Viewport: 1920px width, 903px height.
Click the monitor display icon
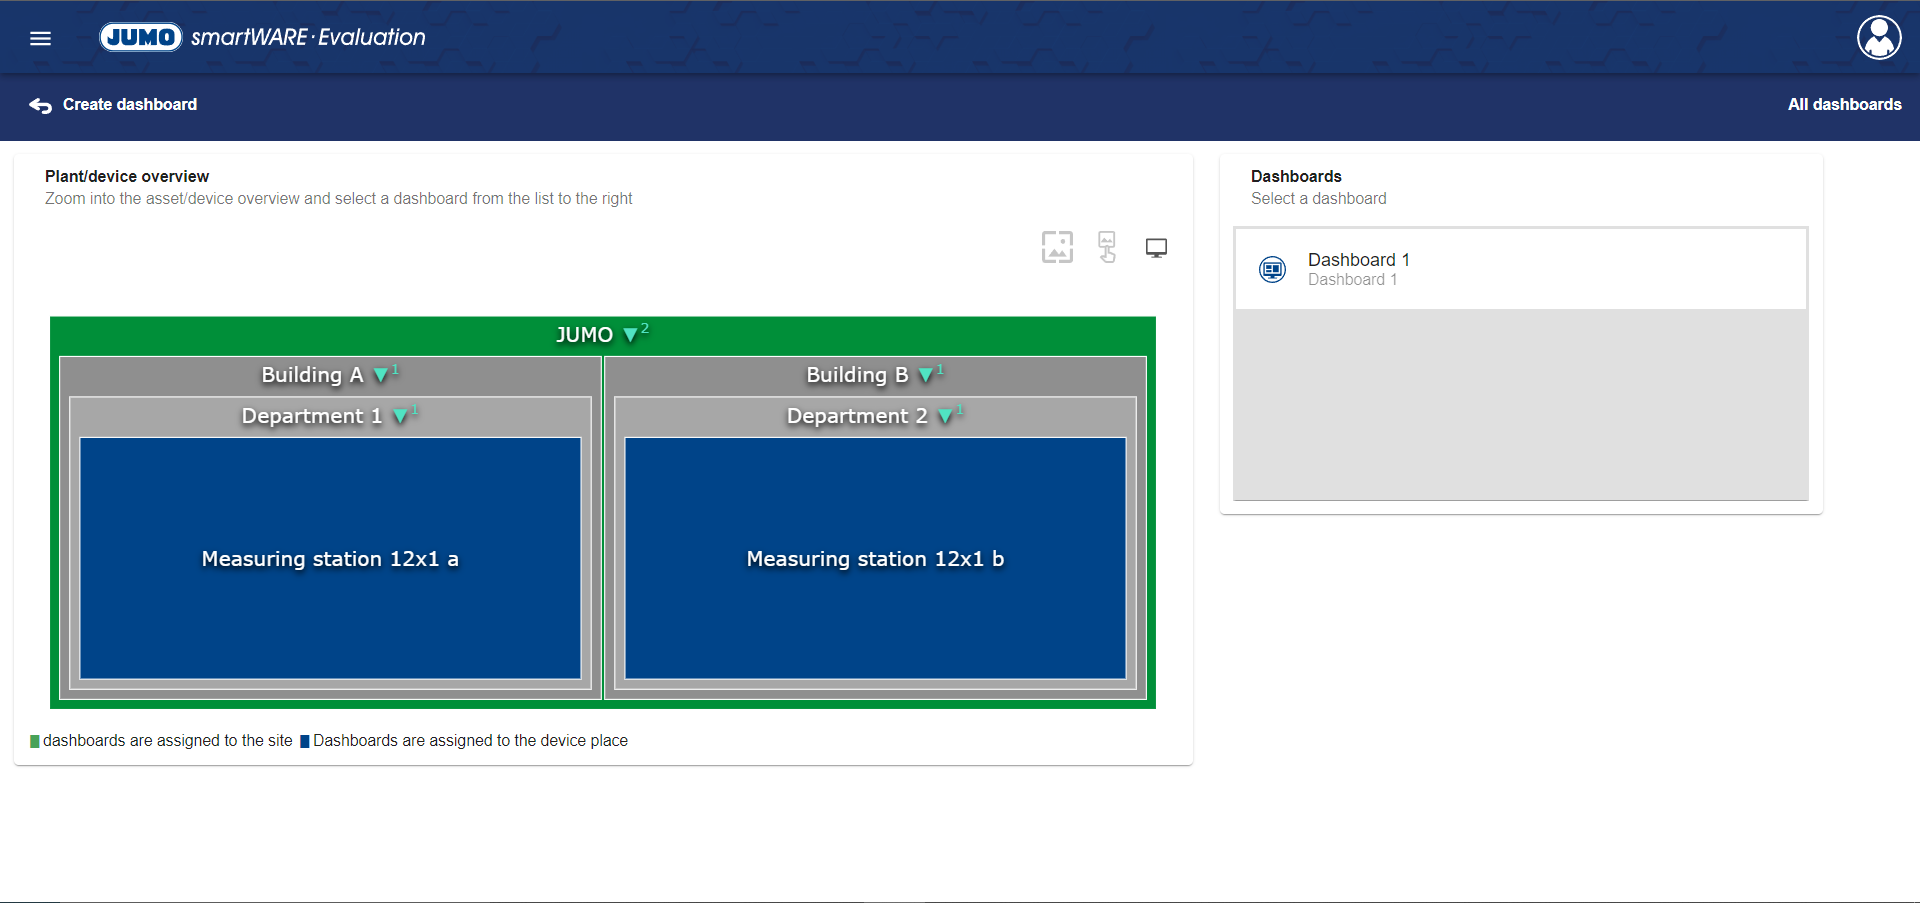pos(1156,248)
